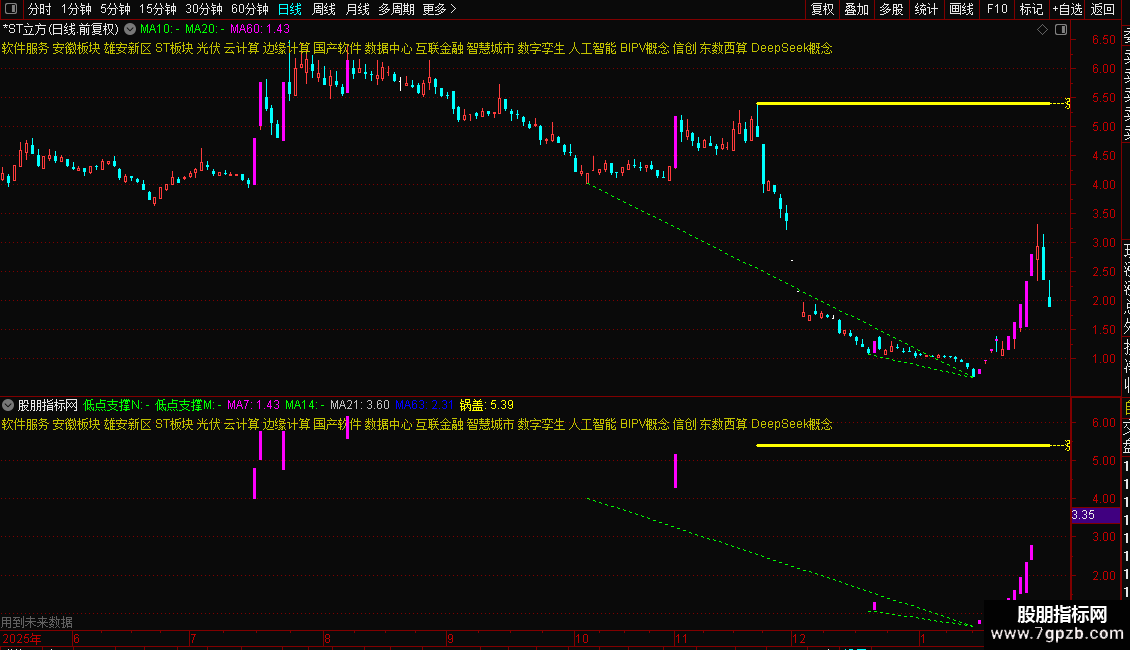Open BIPV概念 tag in main chart
This screenshot has height=650, width=1130.
pyautogui.click(x=645, y=48)
